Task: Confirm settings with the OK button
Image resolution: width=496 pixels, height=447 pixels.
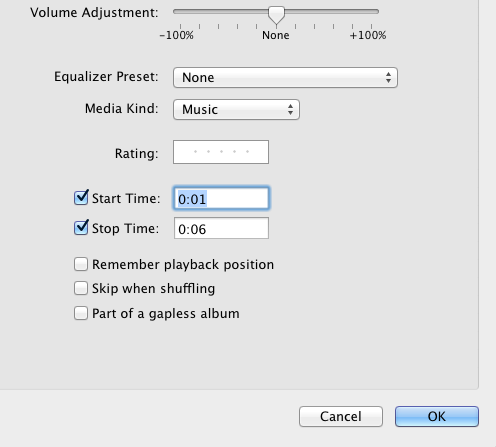Action: click(437, 416)
